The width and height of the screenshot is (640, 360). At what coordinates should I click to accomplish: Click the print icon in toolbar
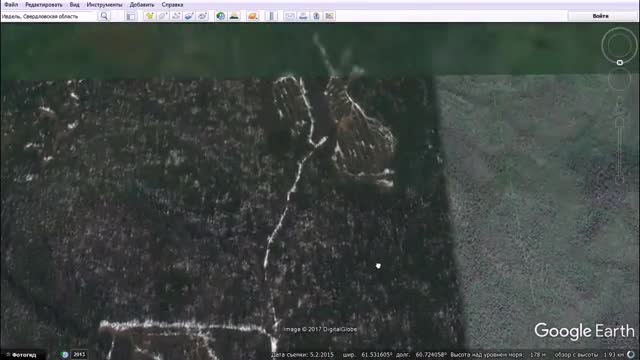click(x=303, y=16)
